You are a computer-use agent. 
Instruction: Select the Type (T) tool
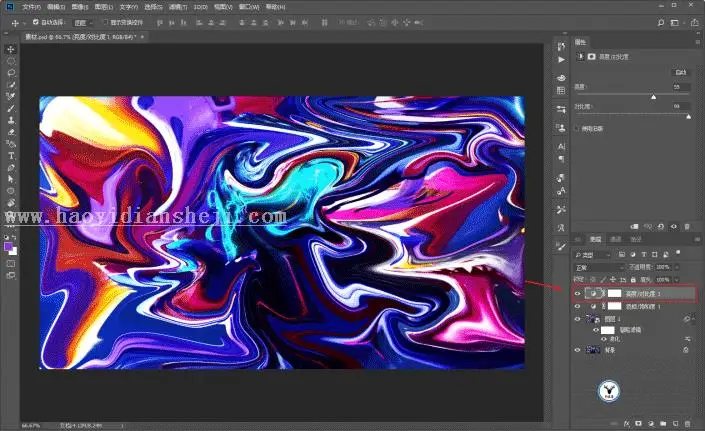(11, 156)
